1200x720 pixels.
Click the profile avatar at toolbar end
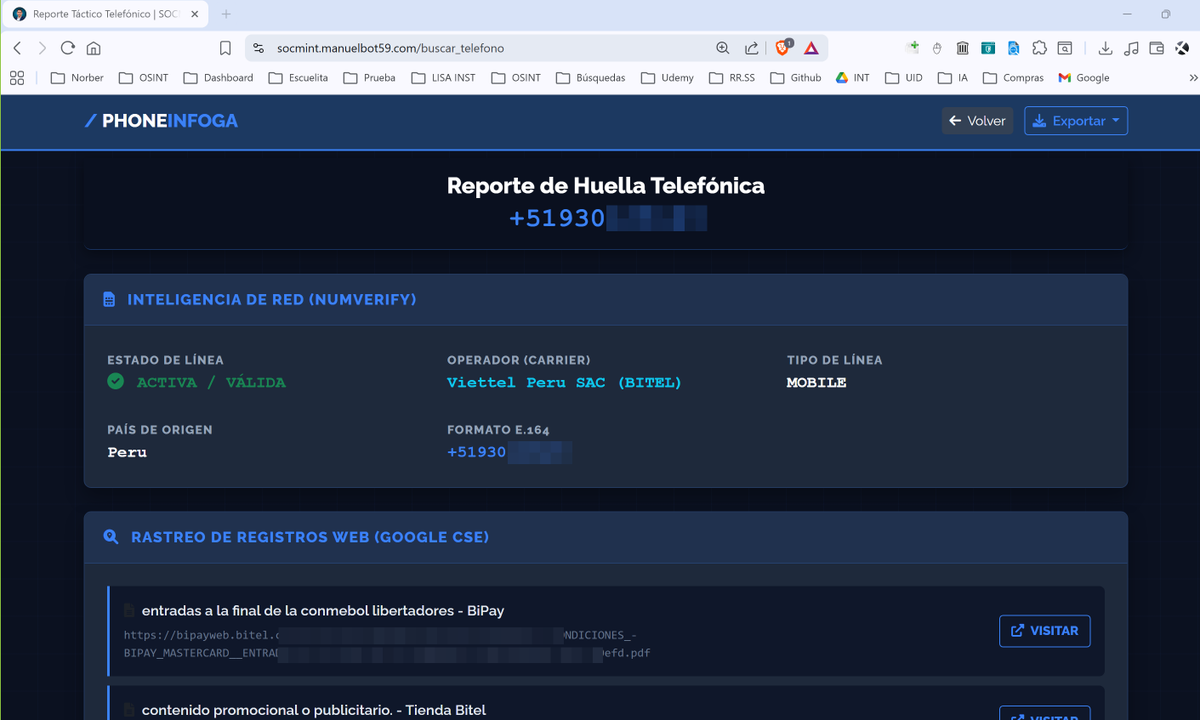click(x=1184, y=48)
